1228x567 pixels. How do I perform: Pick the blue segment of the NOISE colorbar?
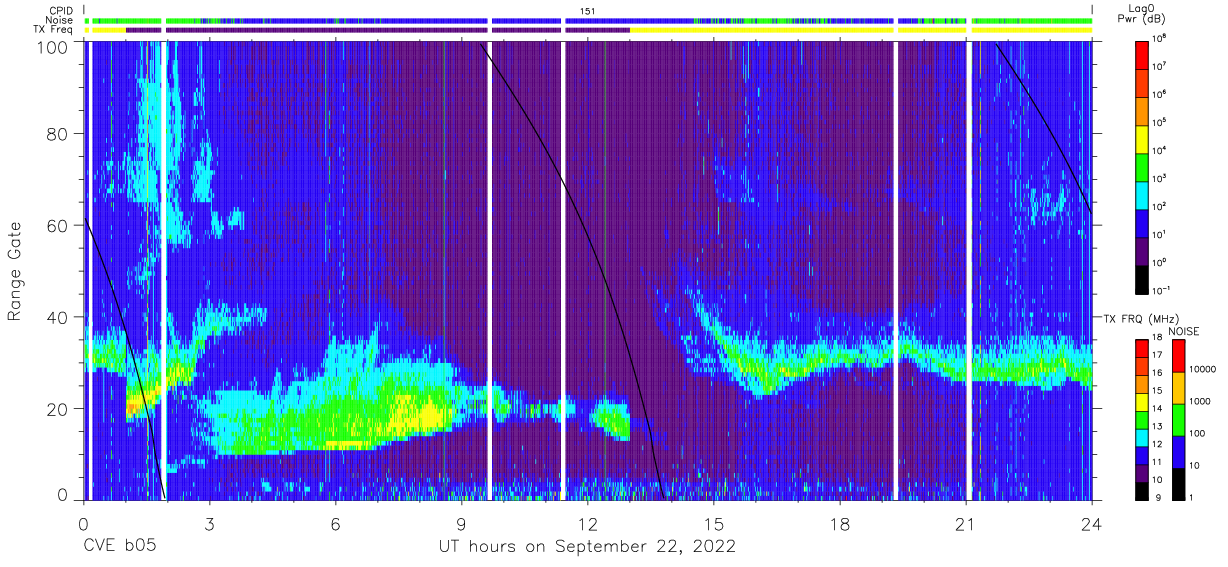[1179, 452]
